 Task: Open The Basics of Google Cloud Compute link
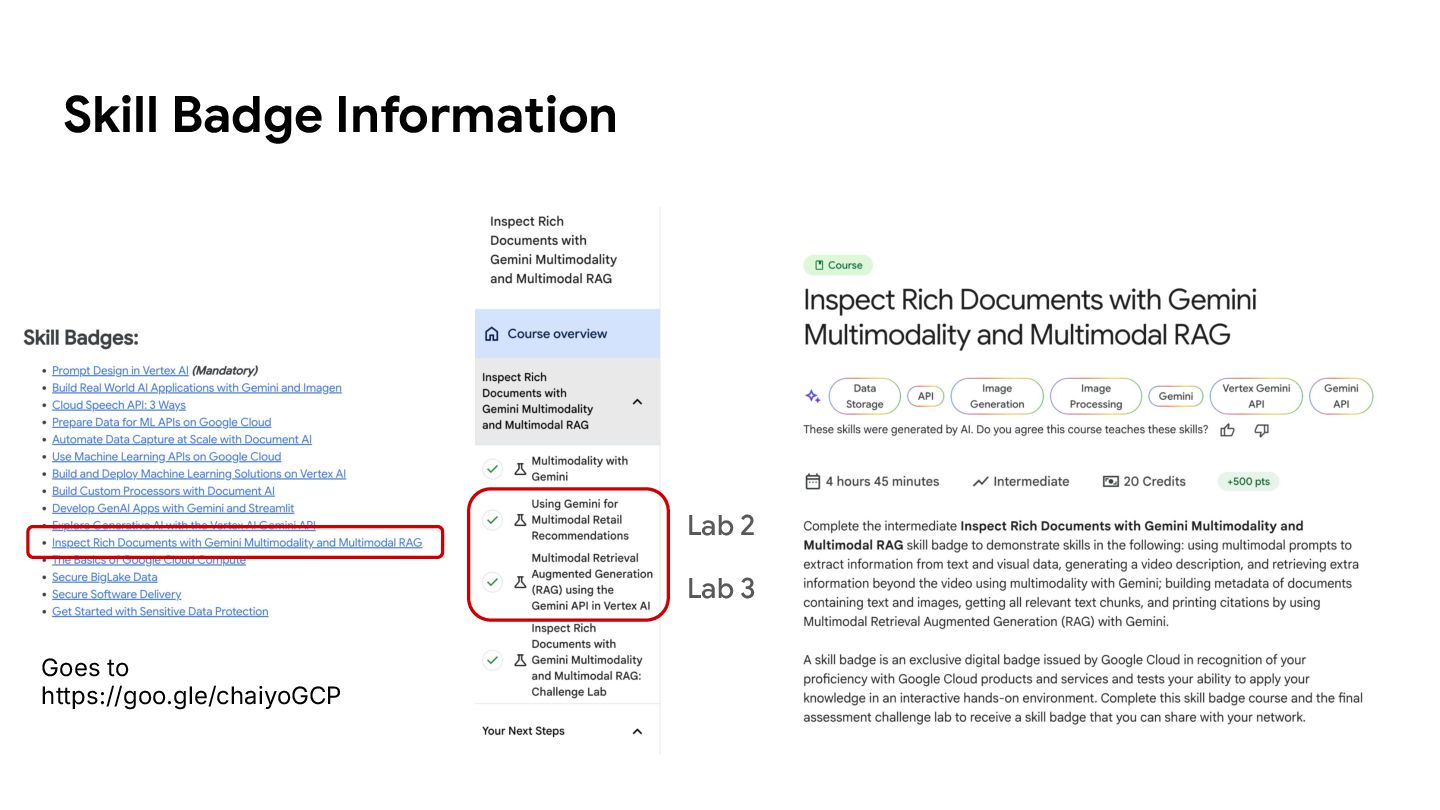(x=149, y=560)
